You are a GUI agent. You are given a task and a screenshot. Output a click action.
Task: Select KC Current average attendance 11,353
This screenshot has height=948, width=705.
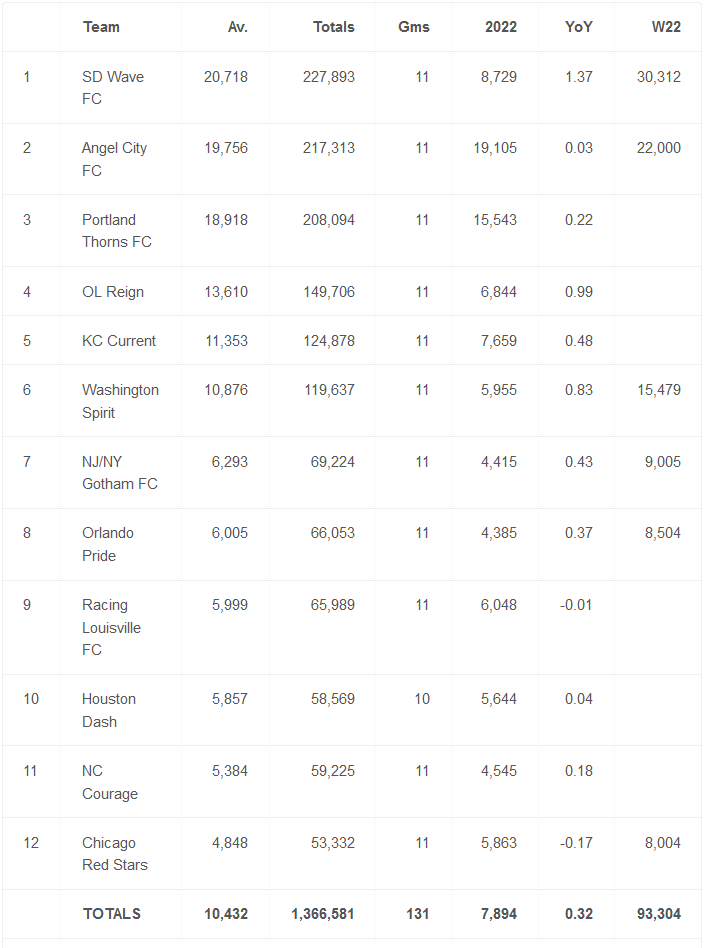click(226, 341)
